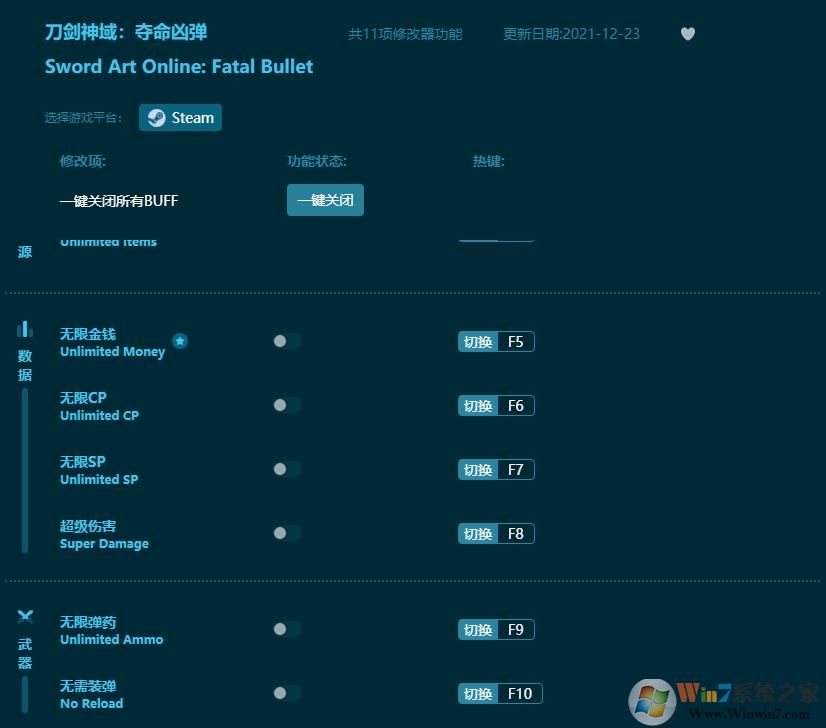Click the Super Damage label

(104, 544)
